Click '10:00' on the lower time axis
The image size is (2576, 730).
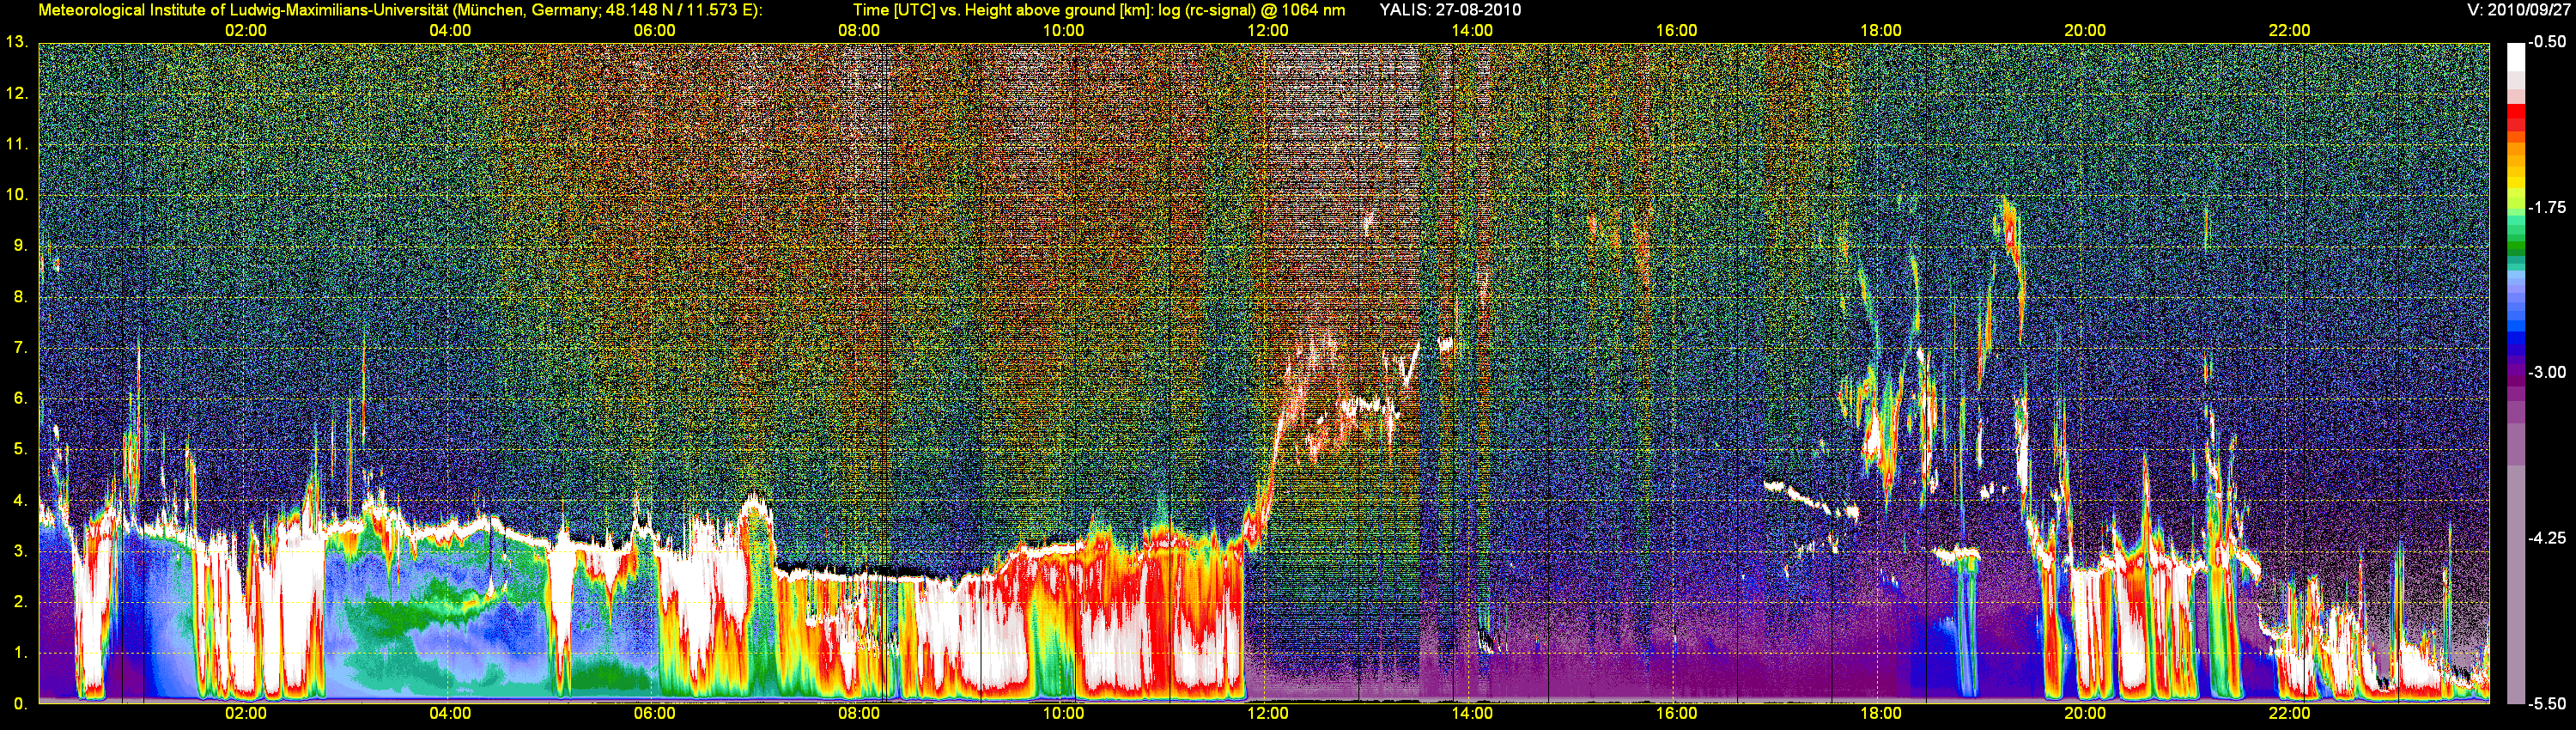tap(1063, 714)
